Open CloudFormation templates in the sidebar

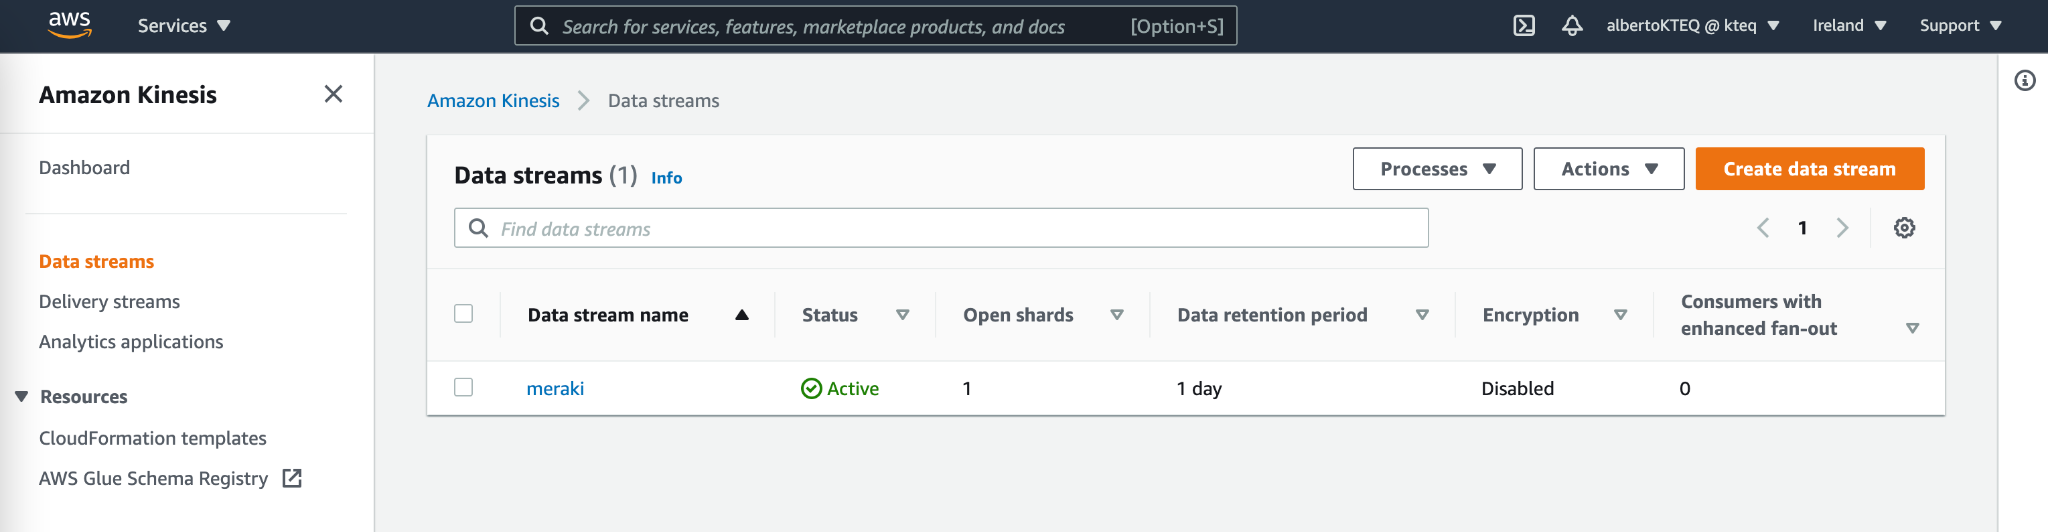point(153,438)
